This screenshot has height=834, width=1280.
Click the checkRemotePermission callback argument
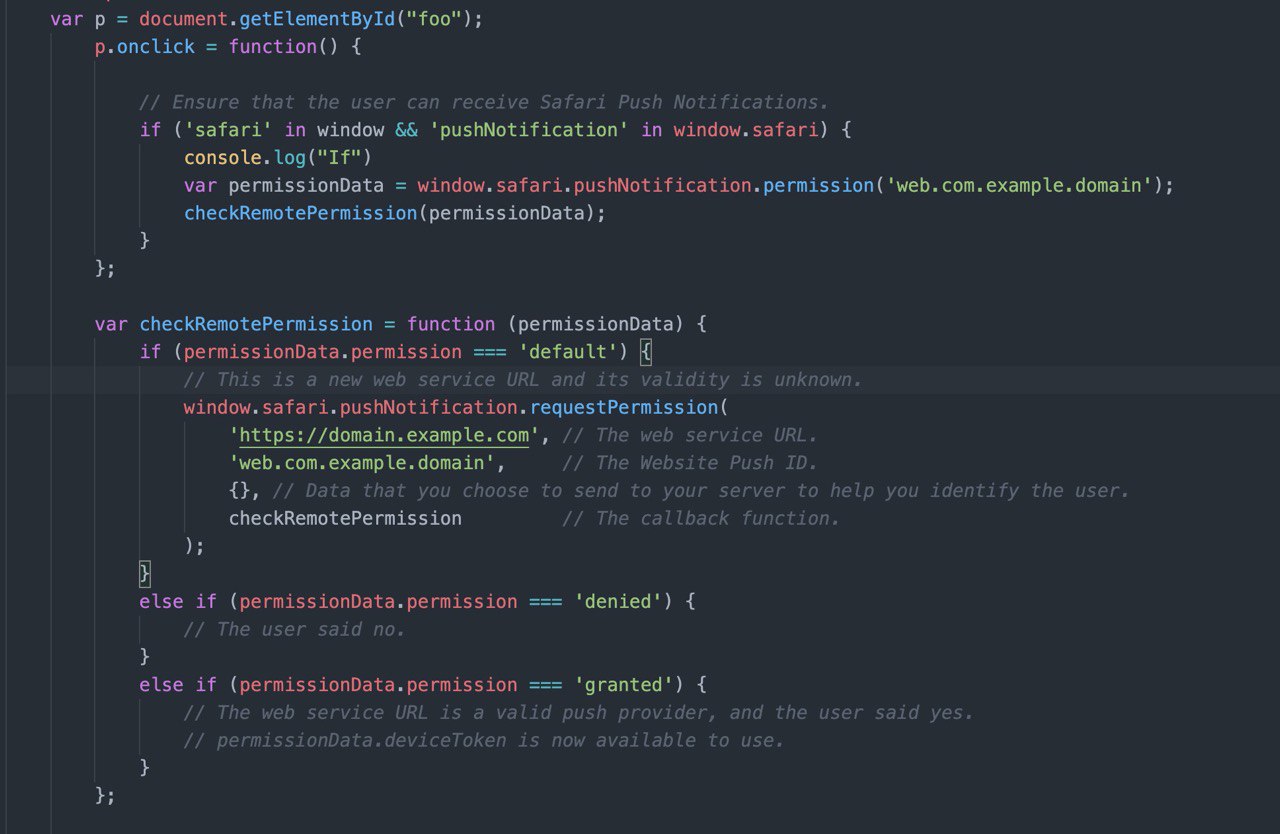tap(345, 518)
